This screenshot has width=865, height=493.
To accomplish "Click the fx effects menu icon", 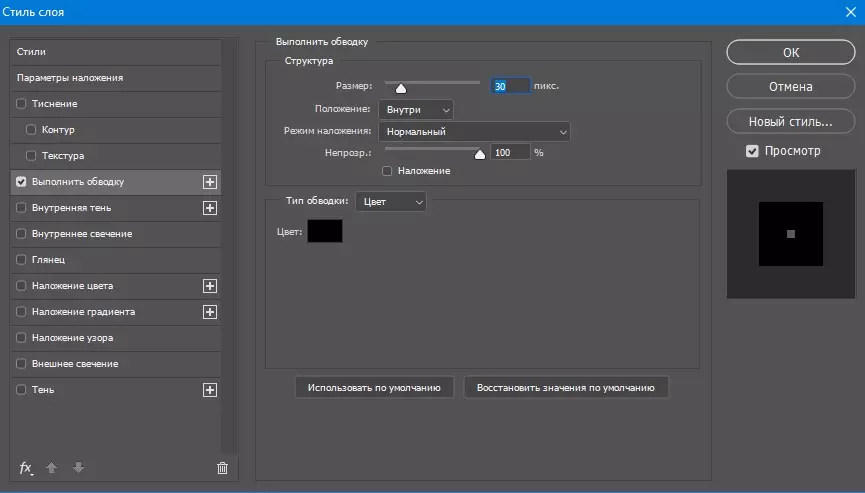I will [26, 468].
